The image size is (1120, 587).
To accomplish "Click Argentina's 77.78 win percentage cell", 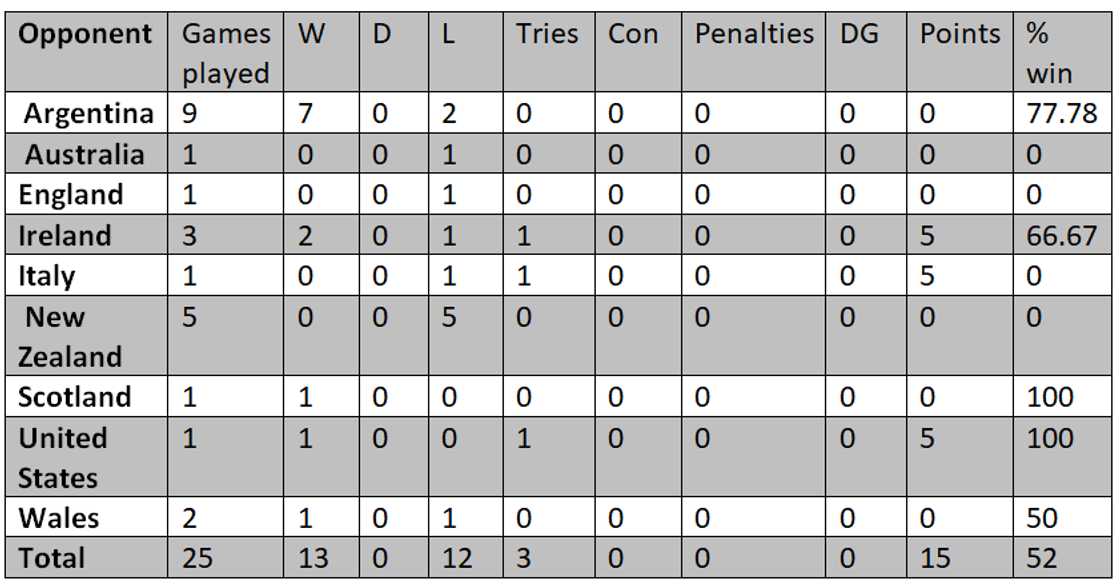I will 1062,114.
